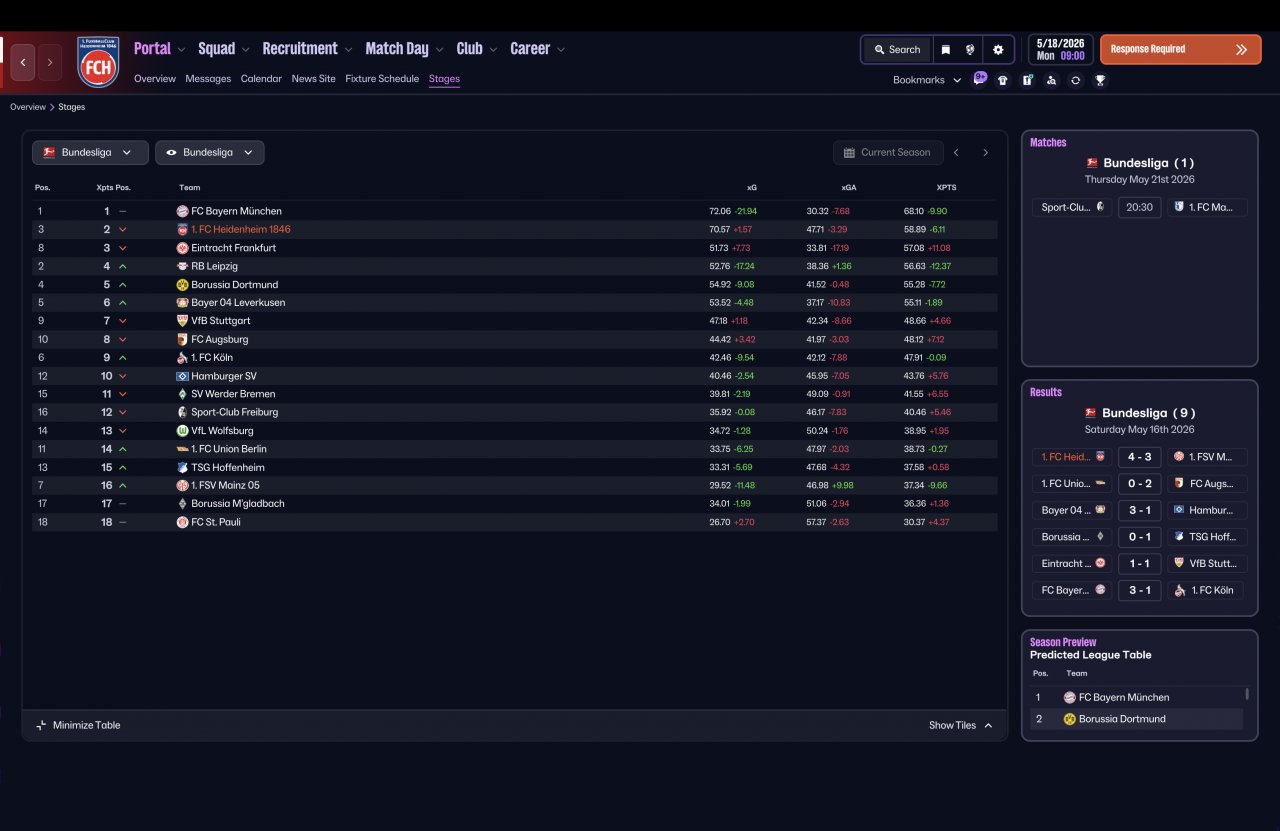Open the messages bubble with 9+ badge
1280x831 pixels.
[x=980, y=79]
